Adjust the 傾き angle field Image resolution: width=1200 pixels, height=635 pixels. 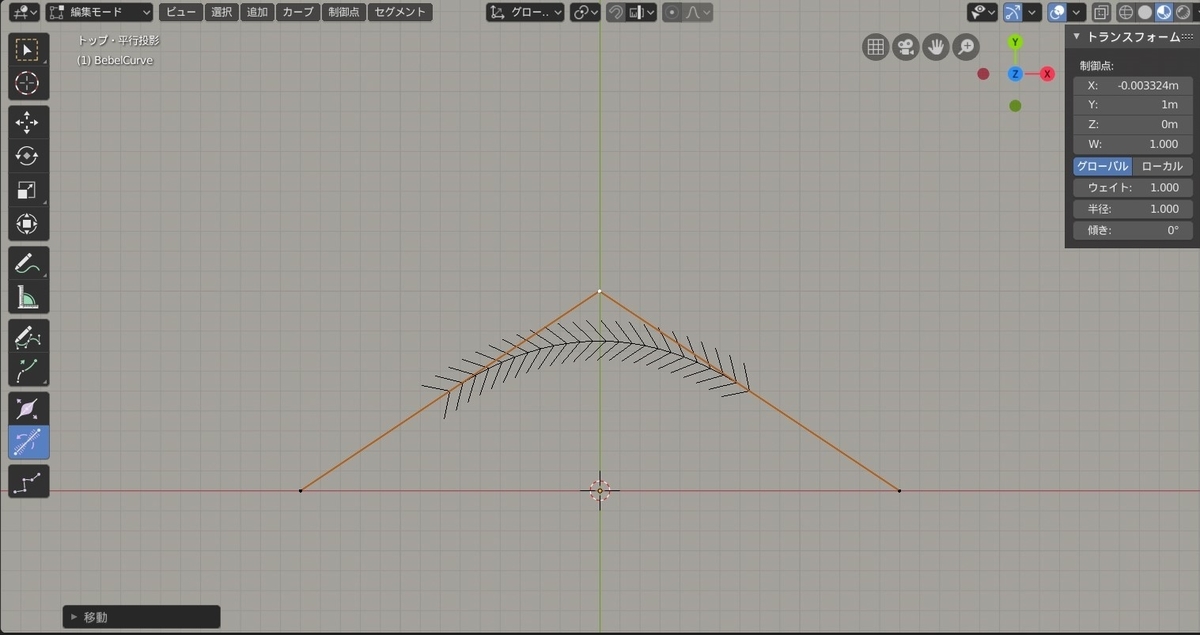[1132, 230]
